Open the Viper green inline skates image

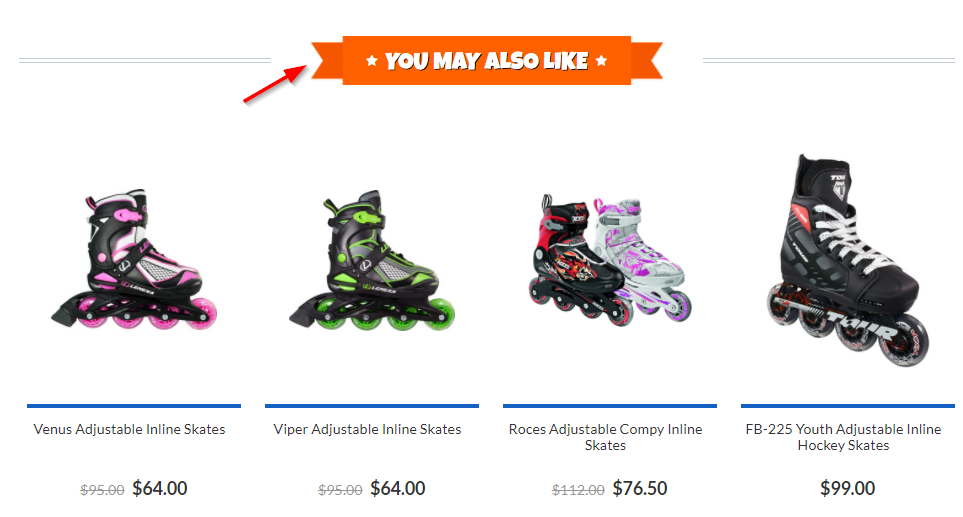pyautogui.click(x=372, y=260)
